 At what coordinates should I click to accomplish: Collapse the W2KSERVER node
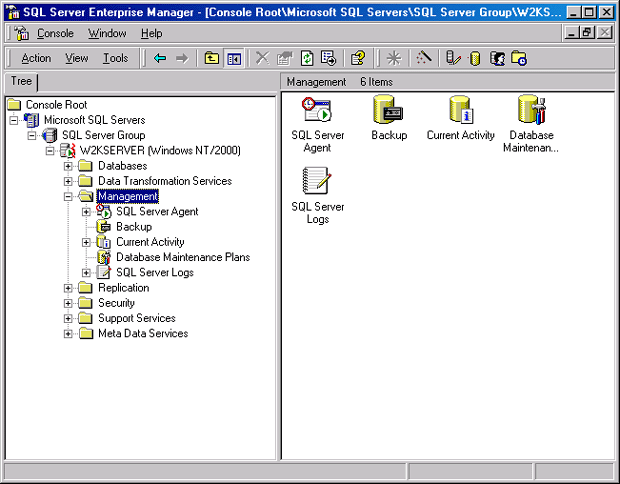click(50, 151)
